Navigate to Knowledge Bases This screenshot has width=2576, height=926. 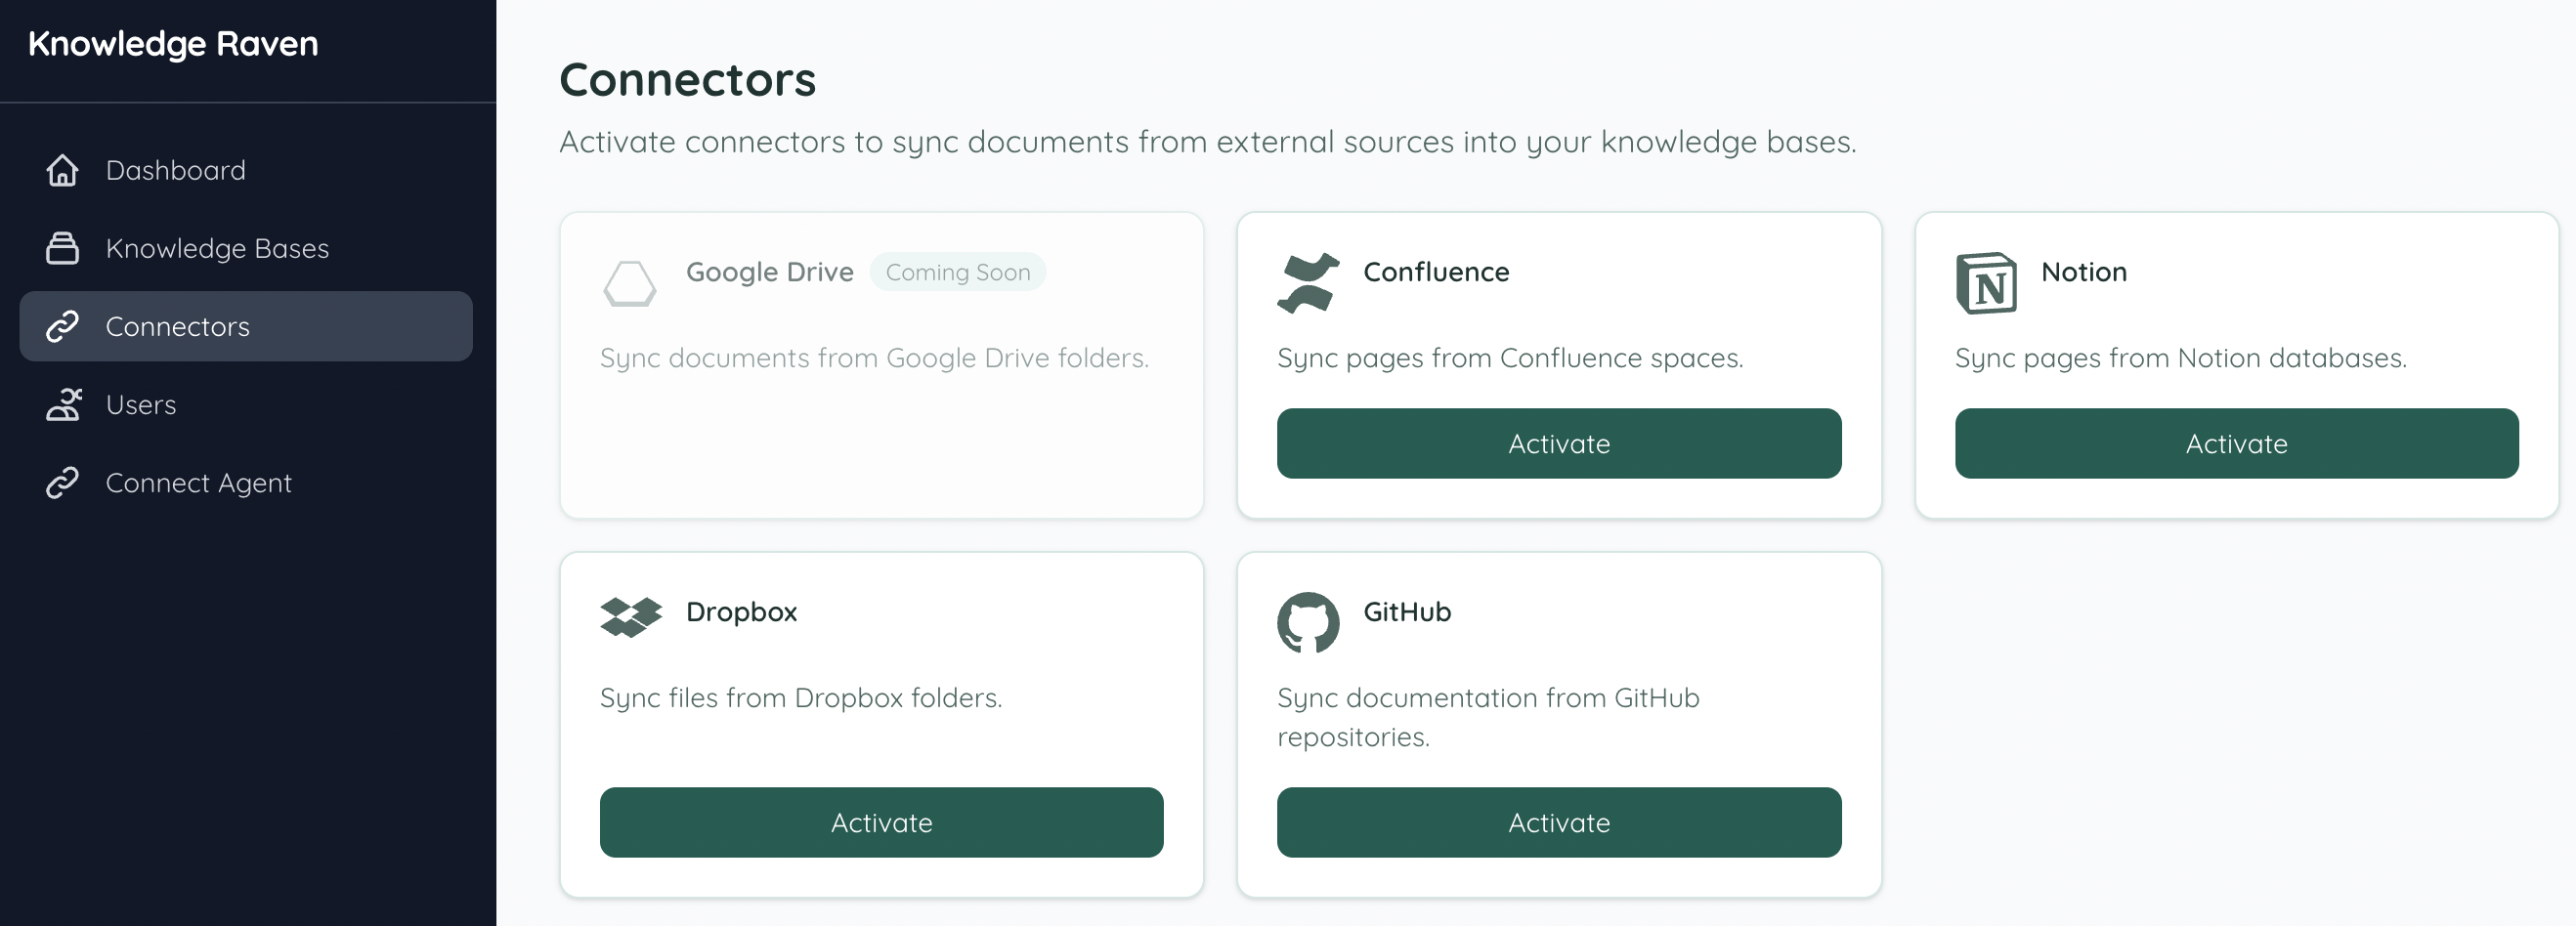click(x=216, y=248)
